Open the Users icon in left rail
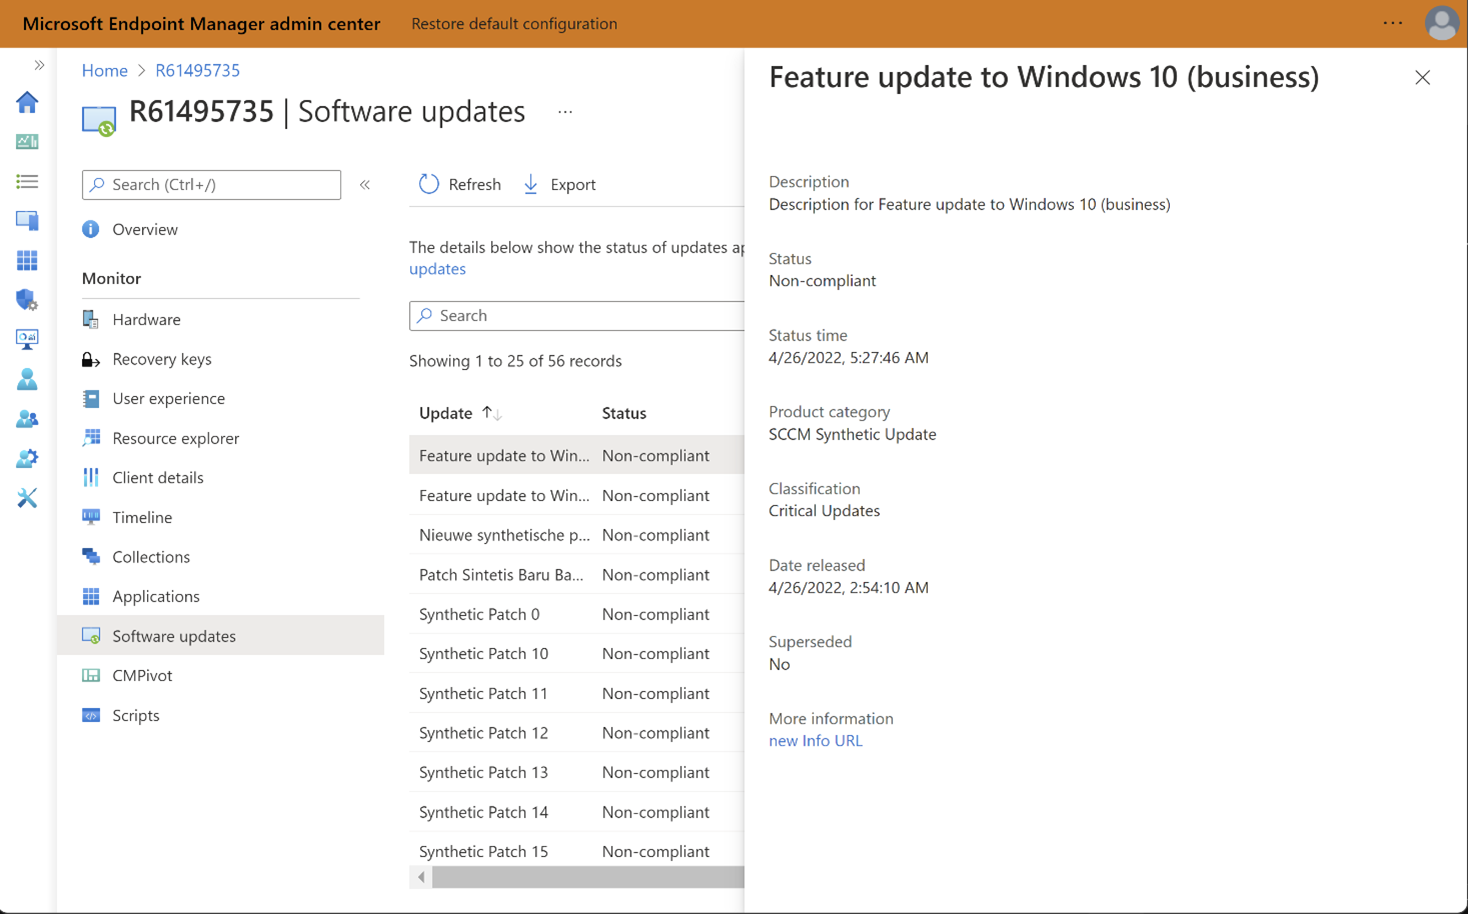This screenshot has width=1468, height=914. pyautogui.click(x=27, y=379)
